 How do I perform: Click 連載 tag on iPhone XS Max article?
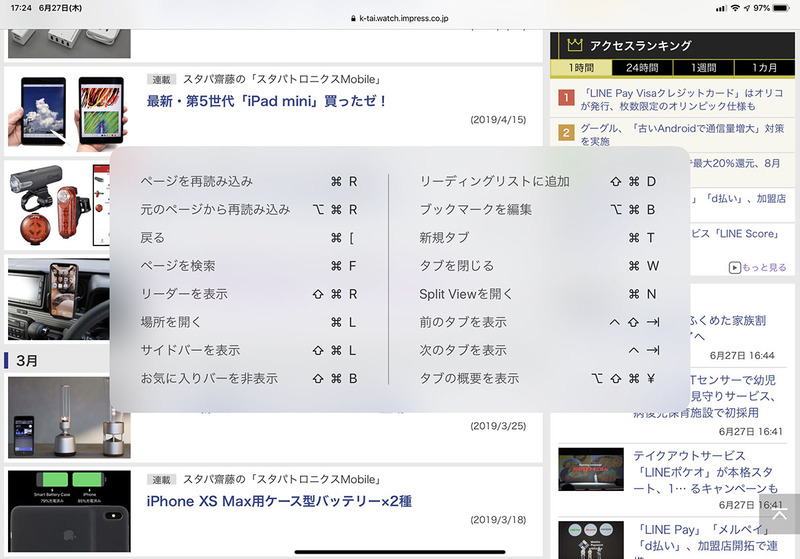point(161,479)
